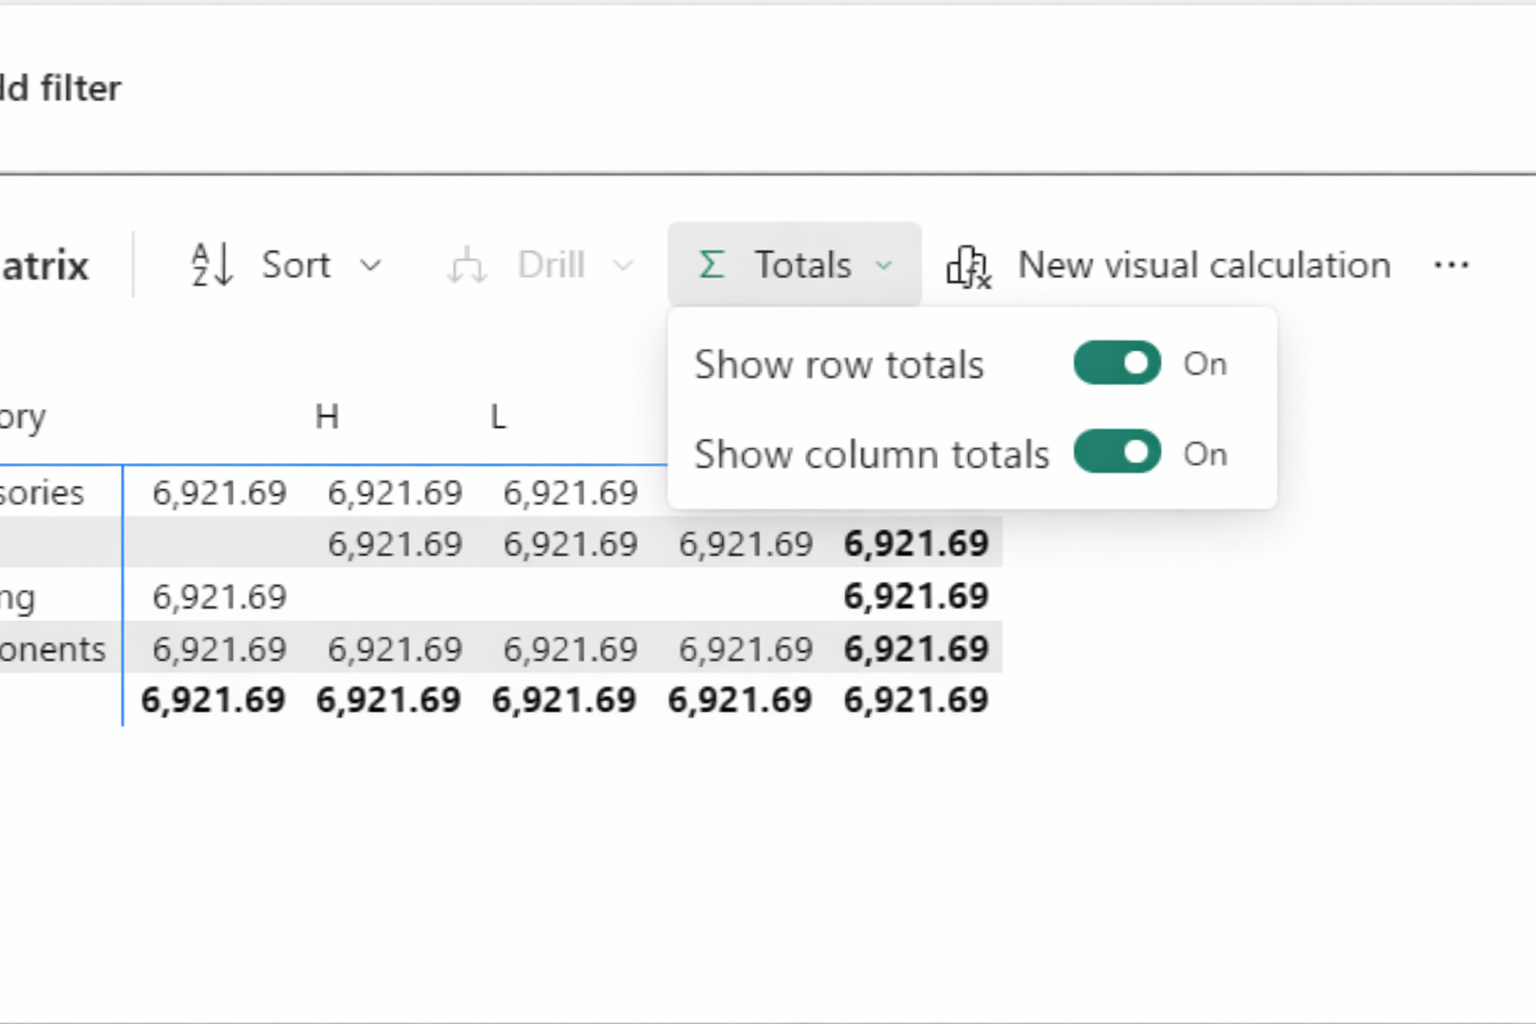Select the H column header
The image size is (1536, 1024).
pyautogui.click(x=327, y=416)
